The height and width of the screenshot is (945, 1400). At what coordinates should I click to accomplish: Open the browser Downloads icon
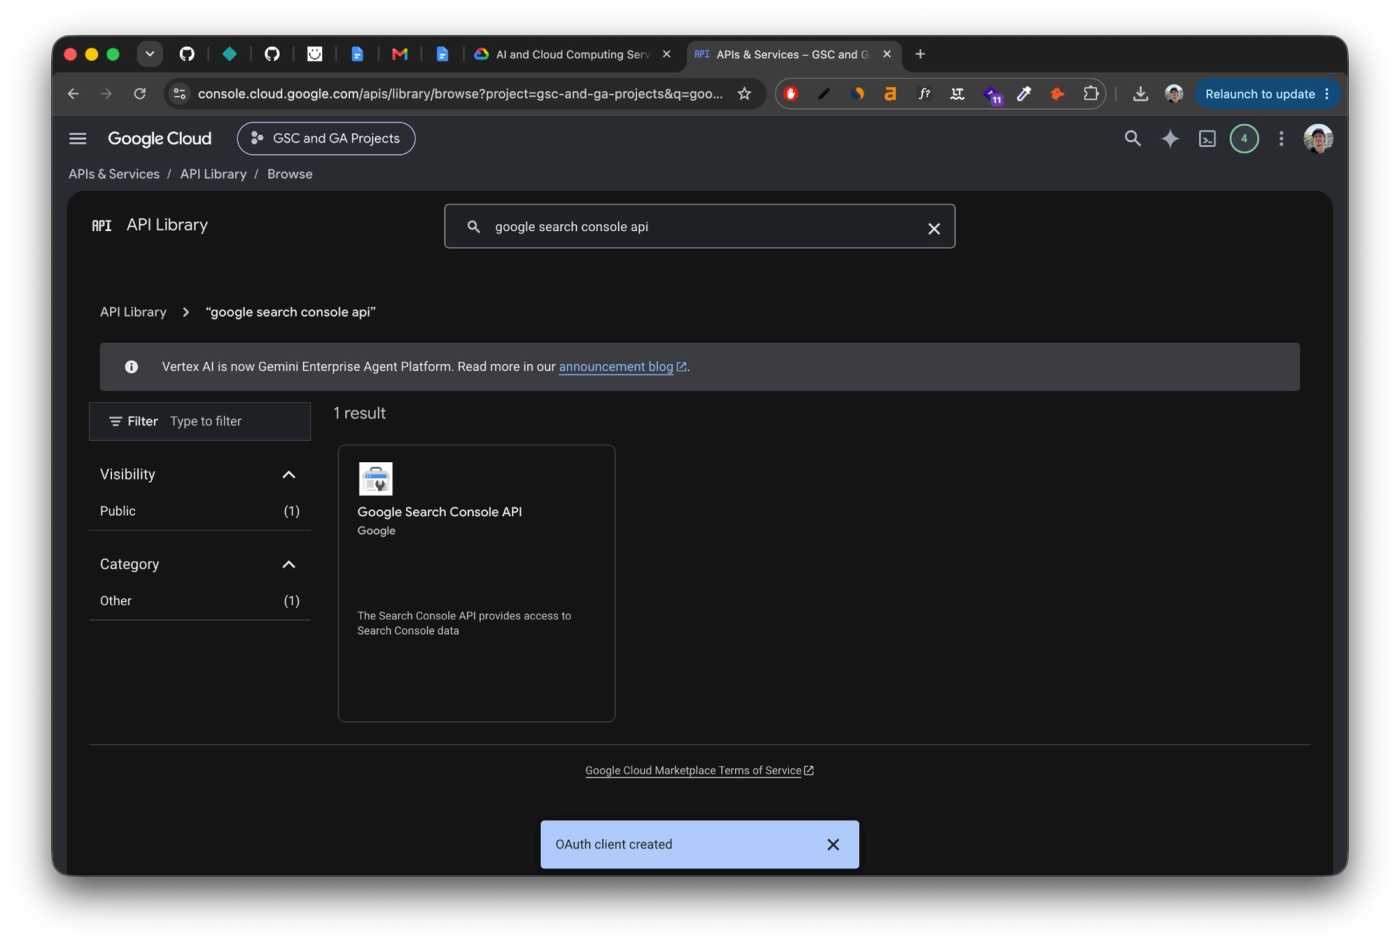pyautogui.click(x=1140, y=94)
